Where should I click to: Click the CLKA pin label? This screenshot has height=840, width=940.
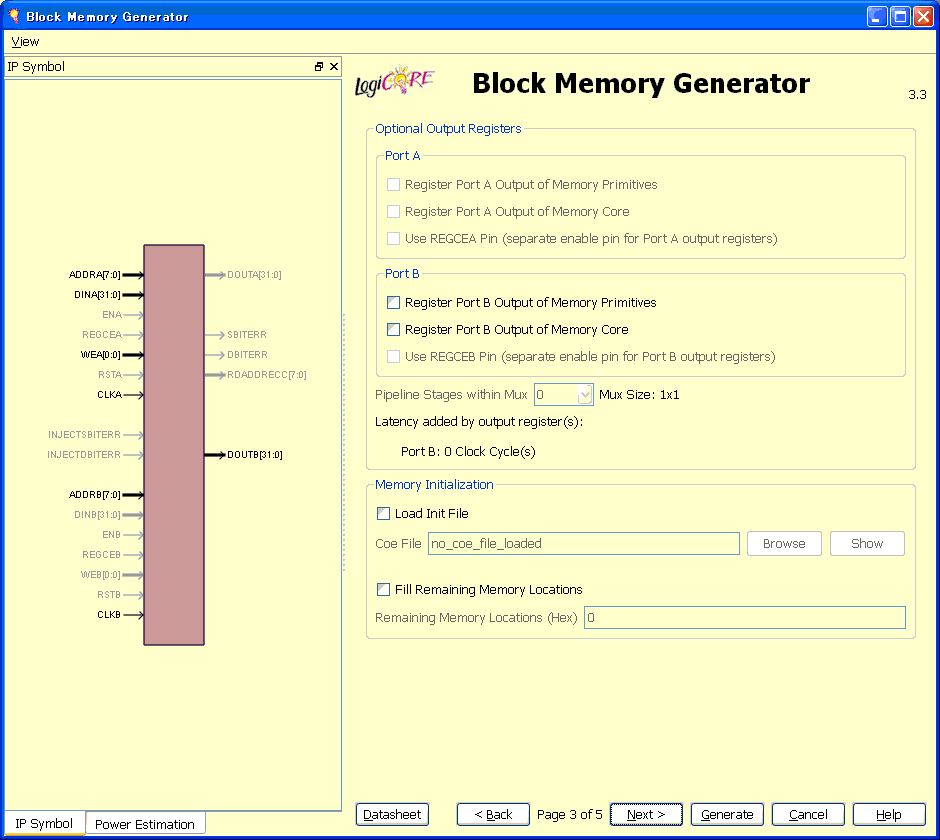[x=109, y=395]
